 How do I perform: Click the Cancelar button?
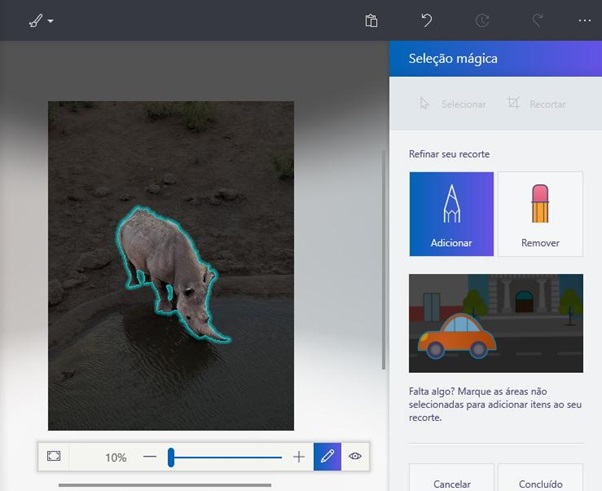pos(452,479)
